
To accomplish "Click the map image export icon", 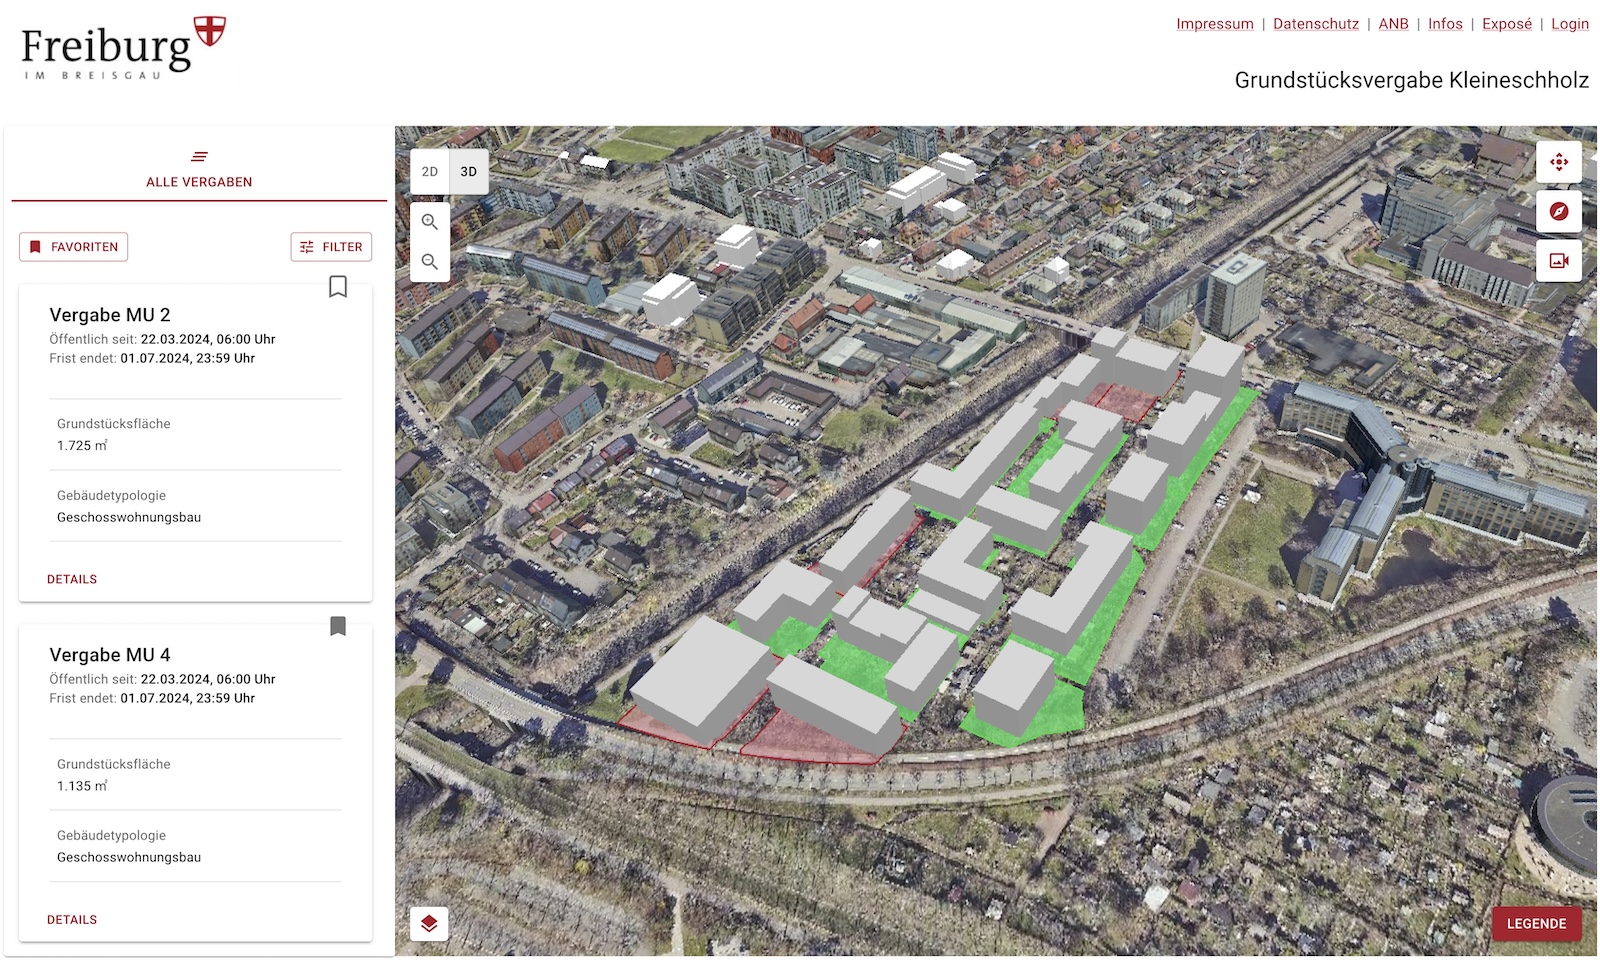I will tap(1559, 260).
